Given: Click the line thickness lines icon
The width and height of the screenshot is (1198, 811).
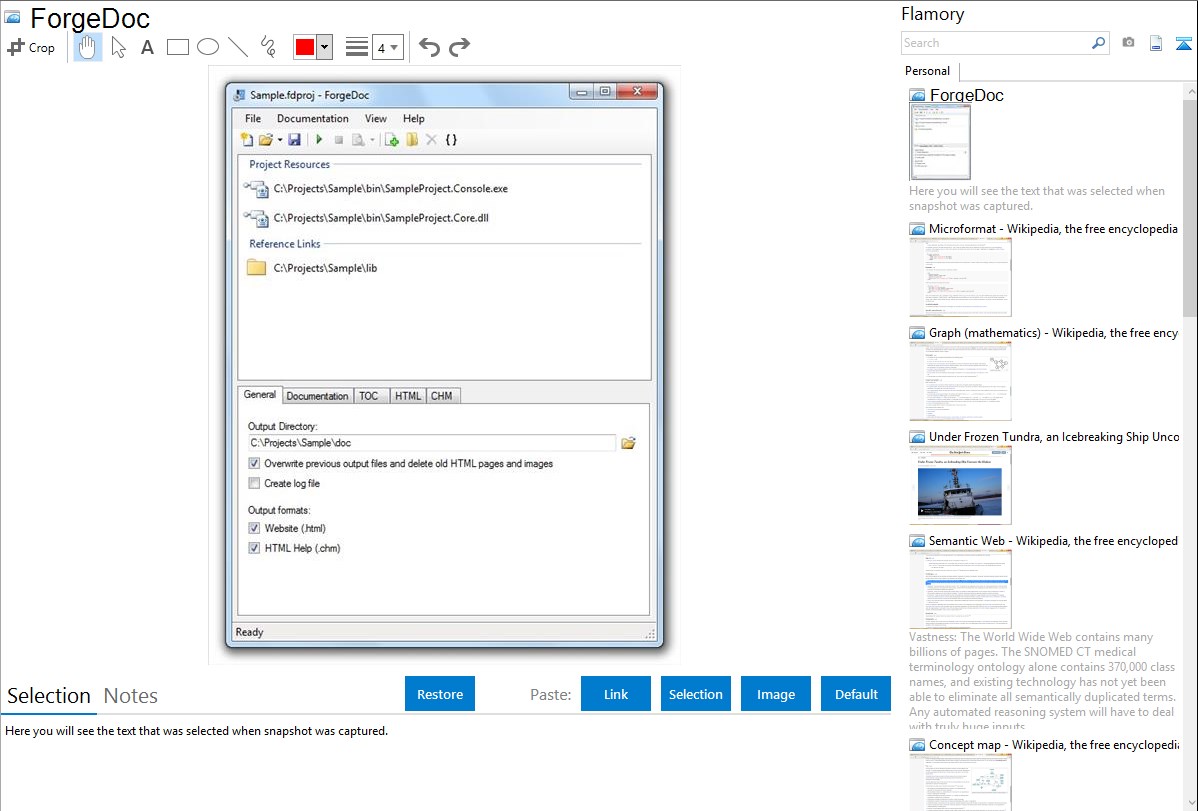Looking at the screenshot, I should (357, 47).
